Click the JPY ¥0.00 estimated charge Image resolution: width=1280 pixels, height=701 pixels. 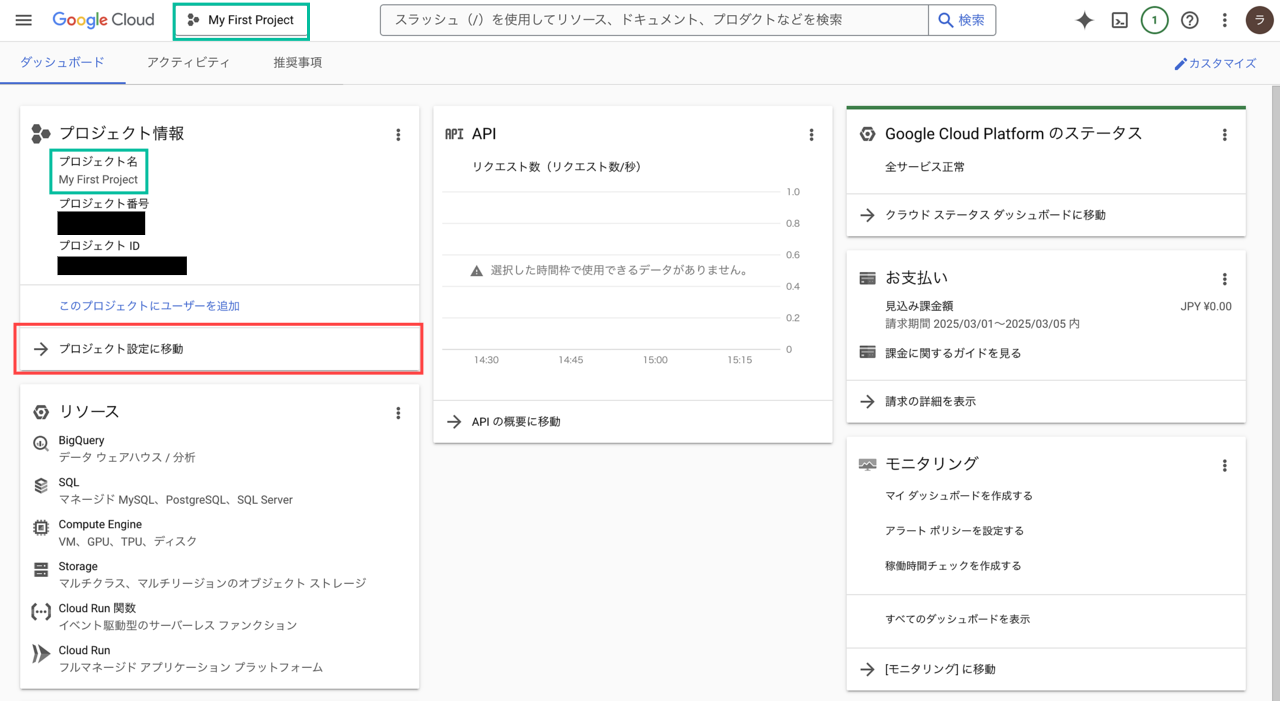coord(1206,306)
